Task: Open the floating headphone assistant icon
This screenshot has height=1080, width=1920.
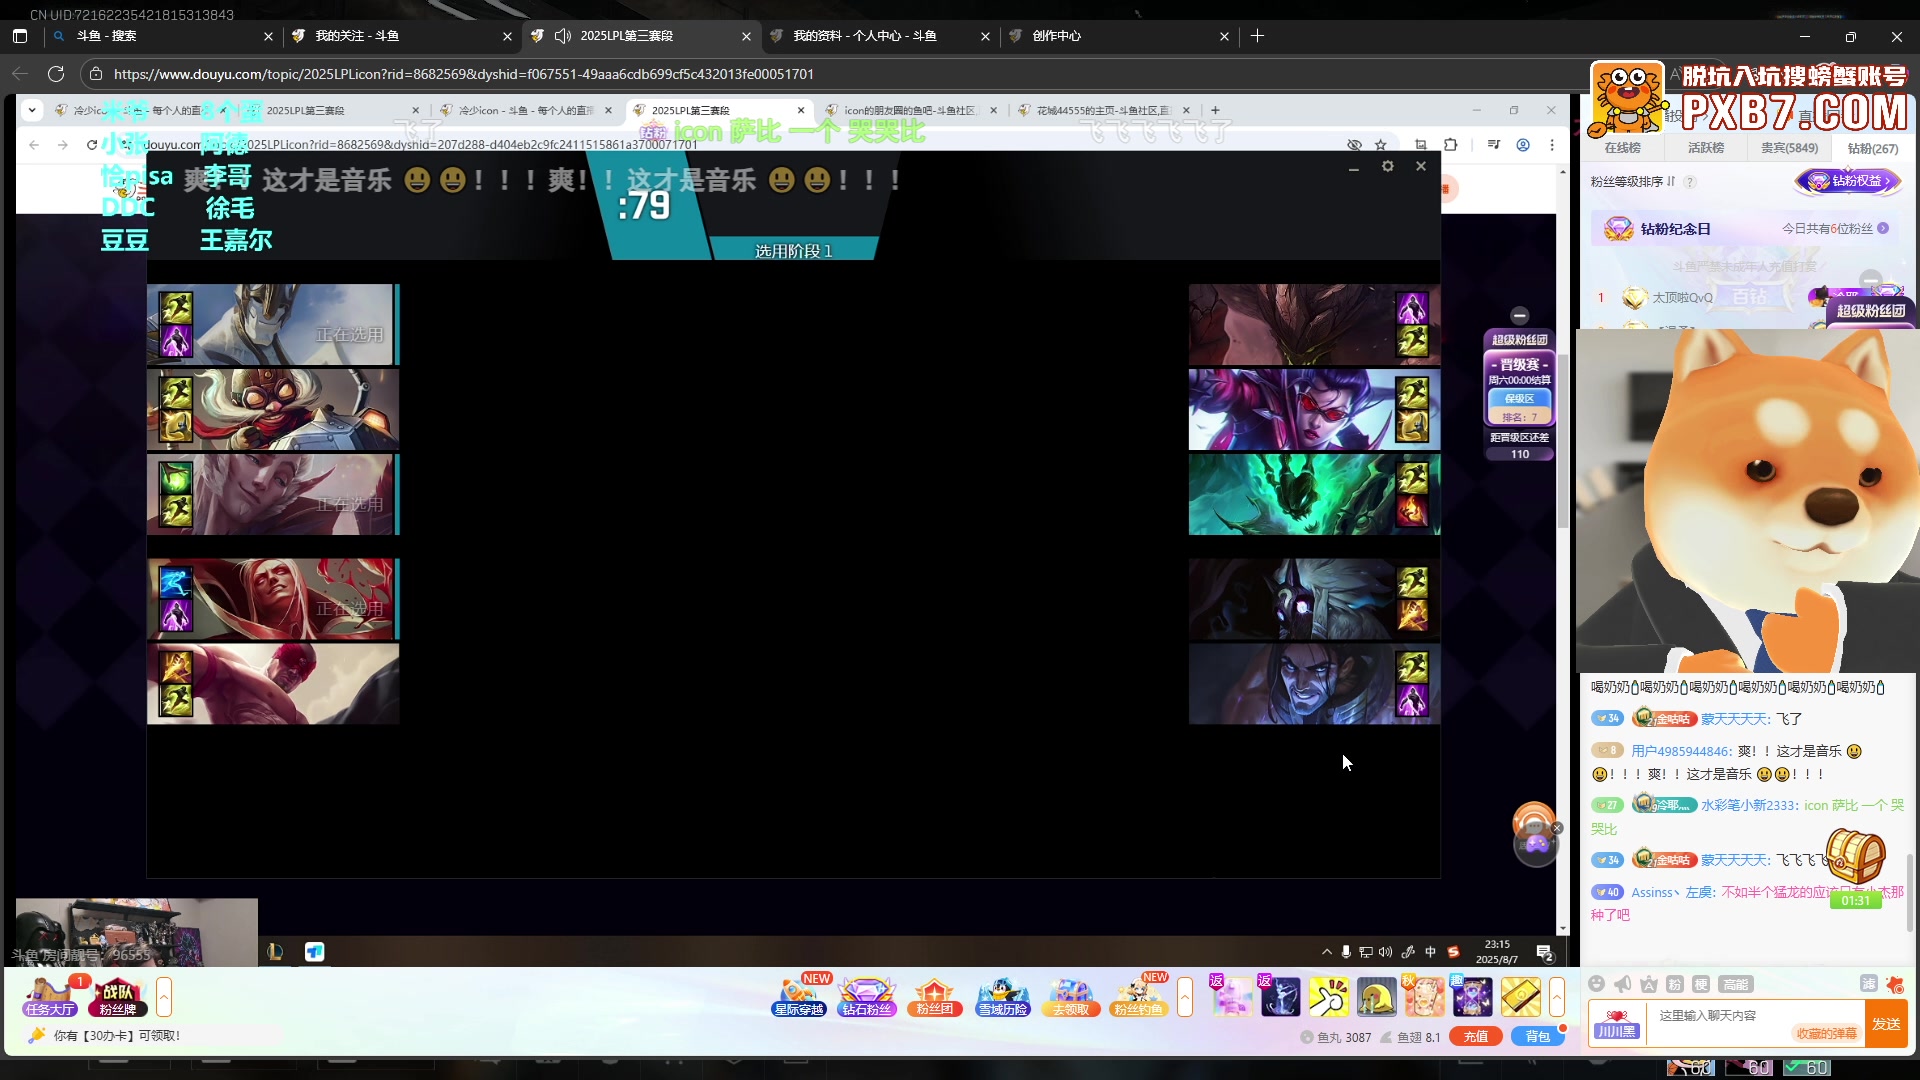Action: tap(1533, 822)
